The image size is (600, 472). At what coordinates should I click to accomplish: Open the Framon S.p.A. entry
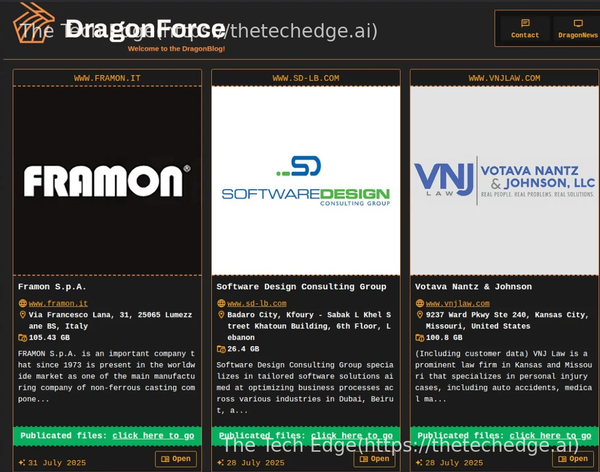176,459
